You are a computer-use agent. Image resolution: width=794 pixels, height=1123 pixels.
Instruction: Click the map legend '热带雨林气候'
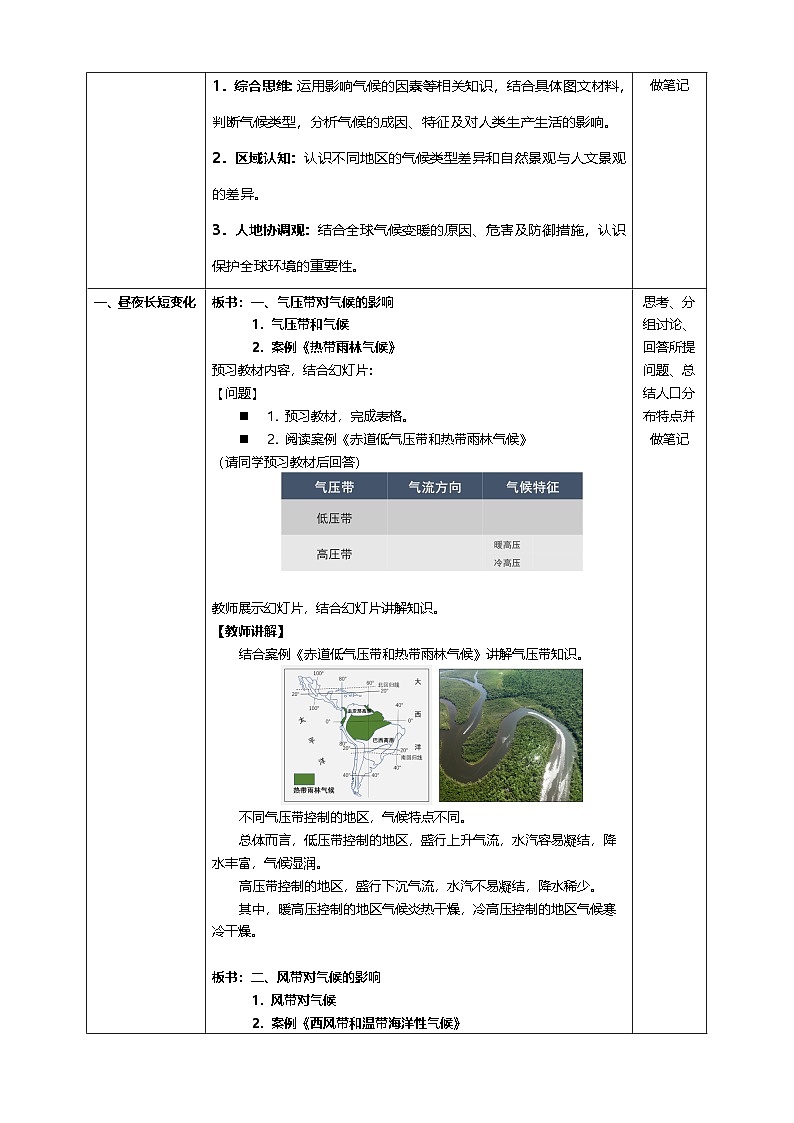pos(314,789)
